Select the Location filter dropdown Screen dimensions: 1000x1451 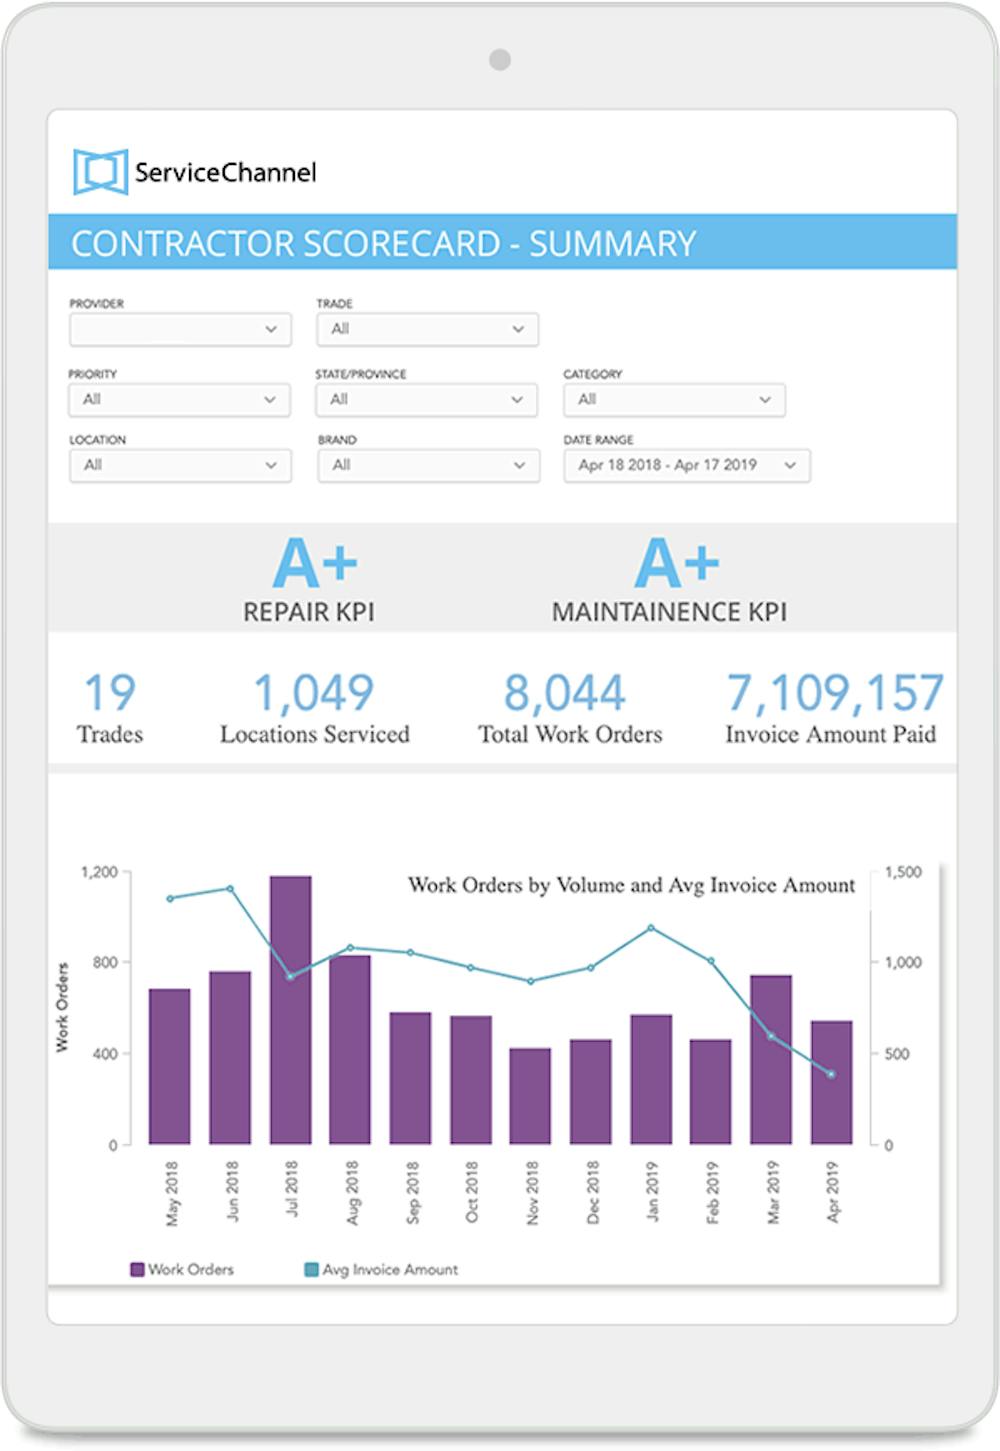tap(180, 465)
